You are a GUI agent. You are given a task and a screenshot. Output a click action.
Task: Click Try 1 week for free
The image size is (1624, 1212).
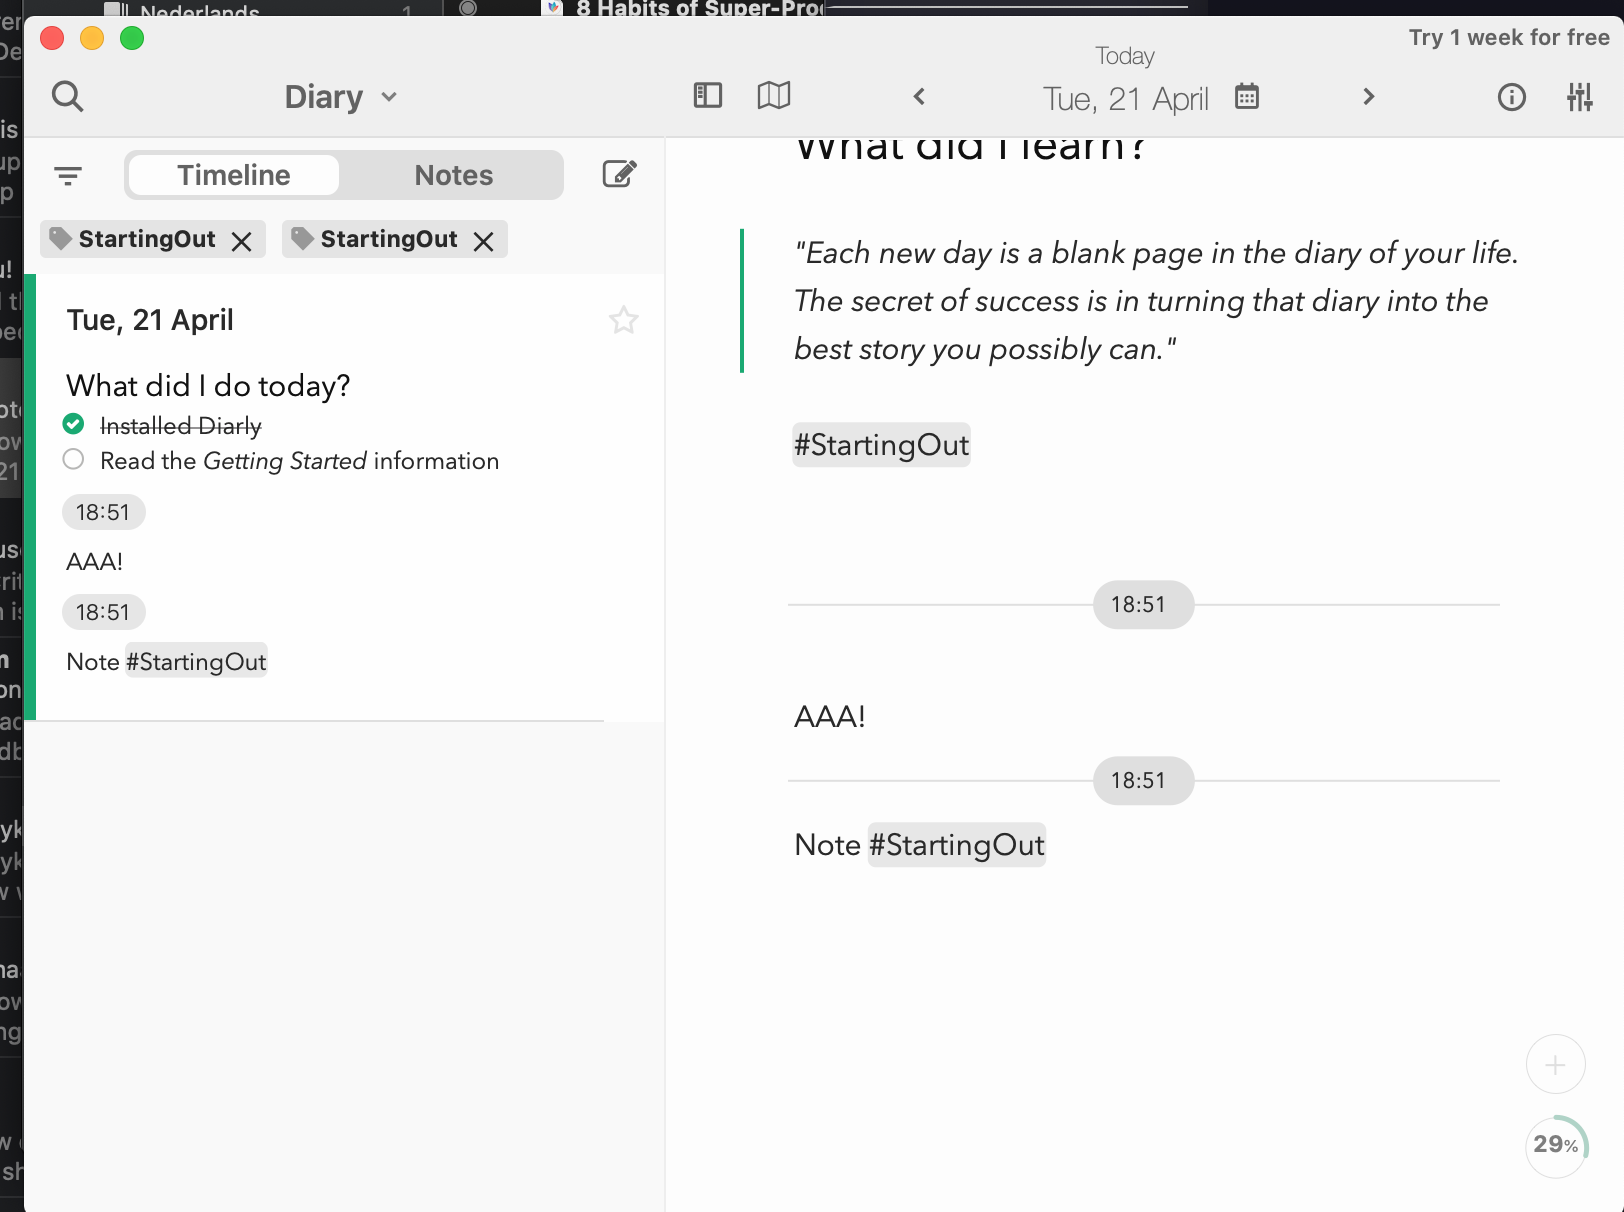(x=1509, y=38)
